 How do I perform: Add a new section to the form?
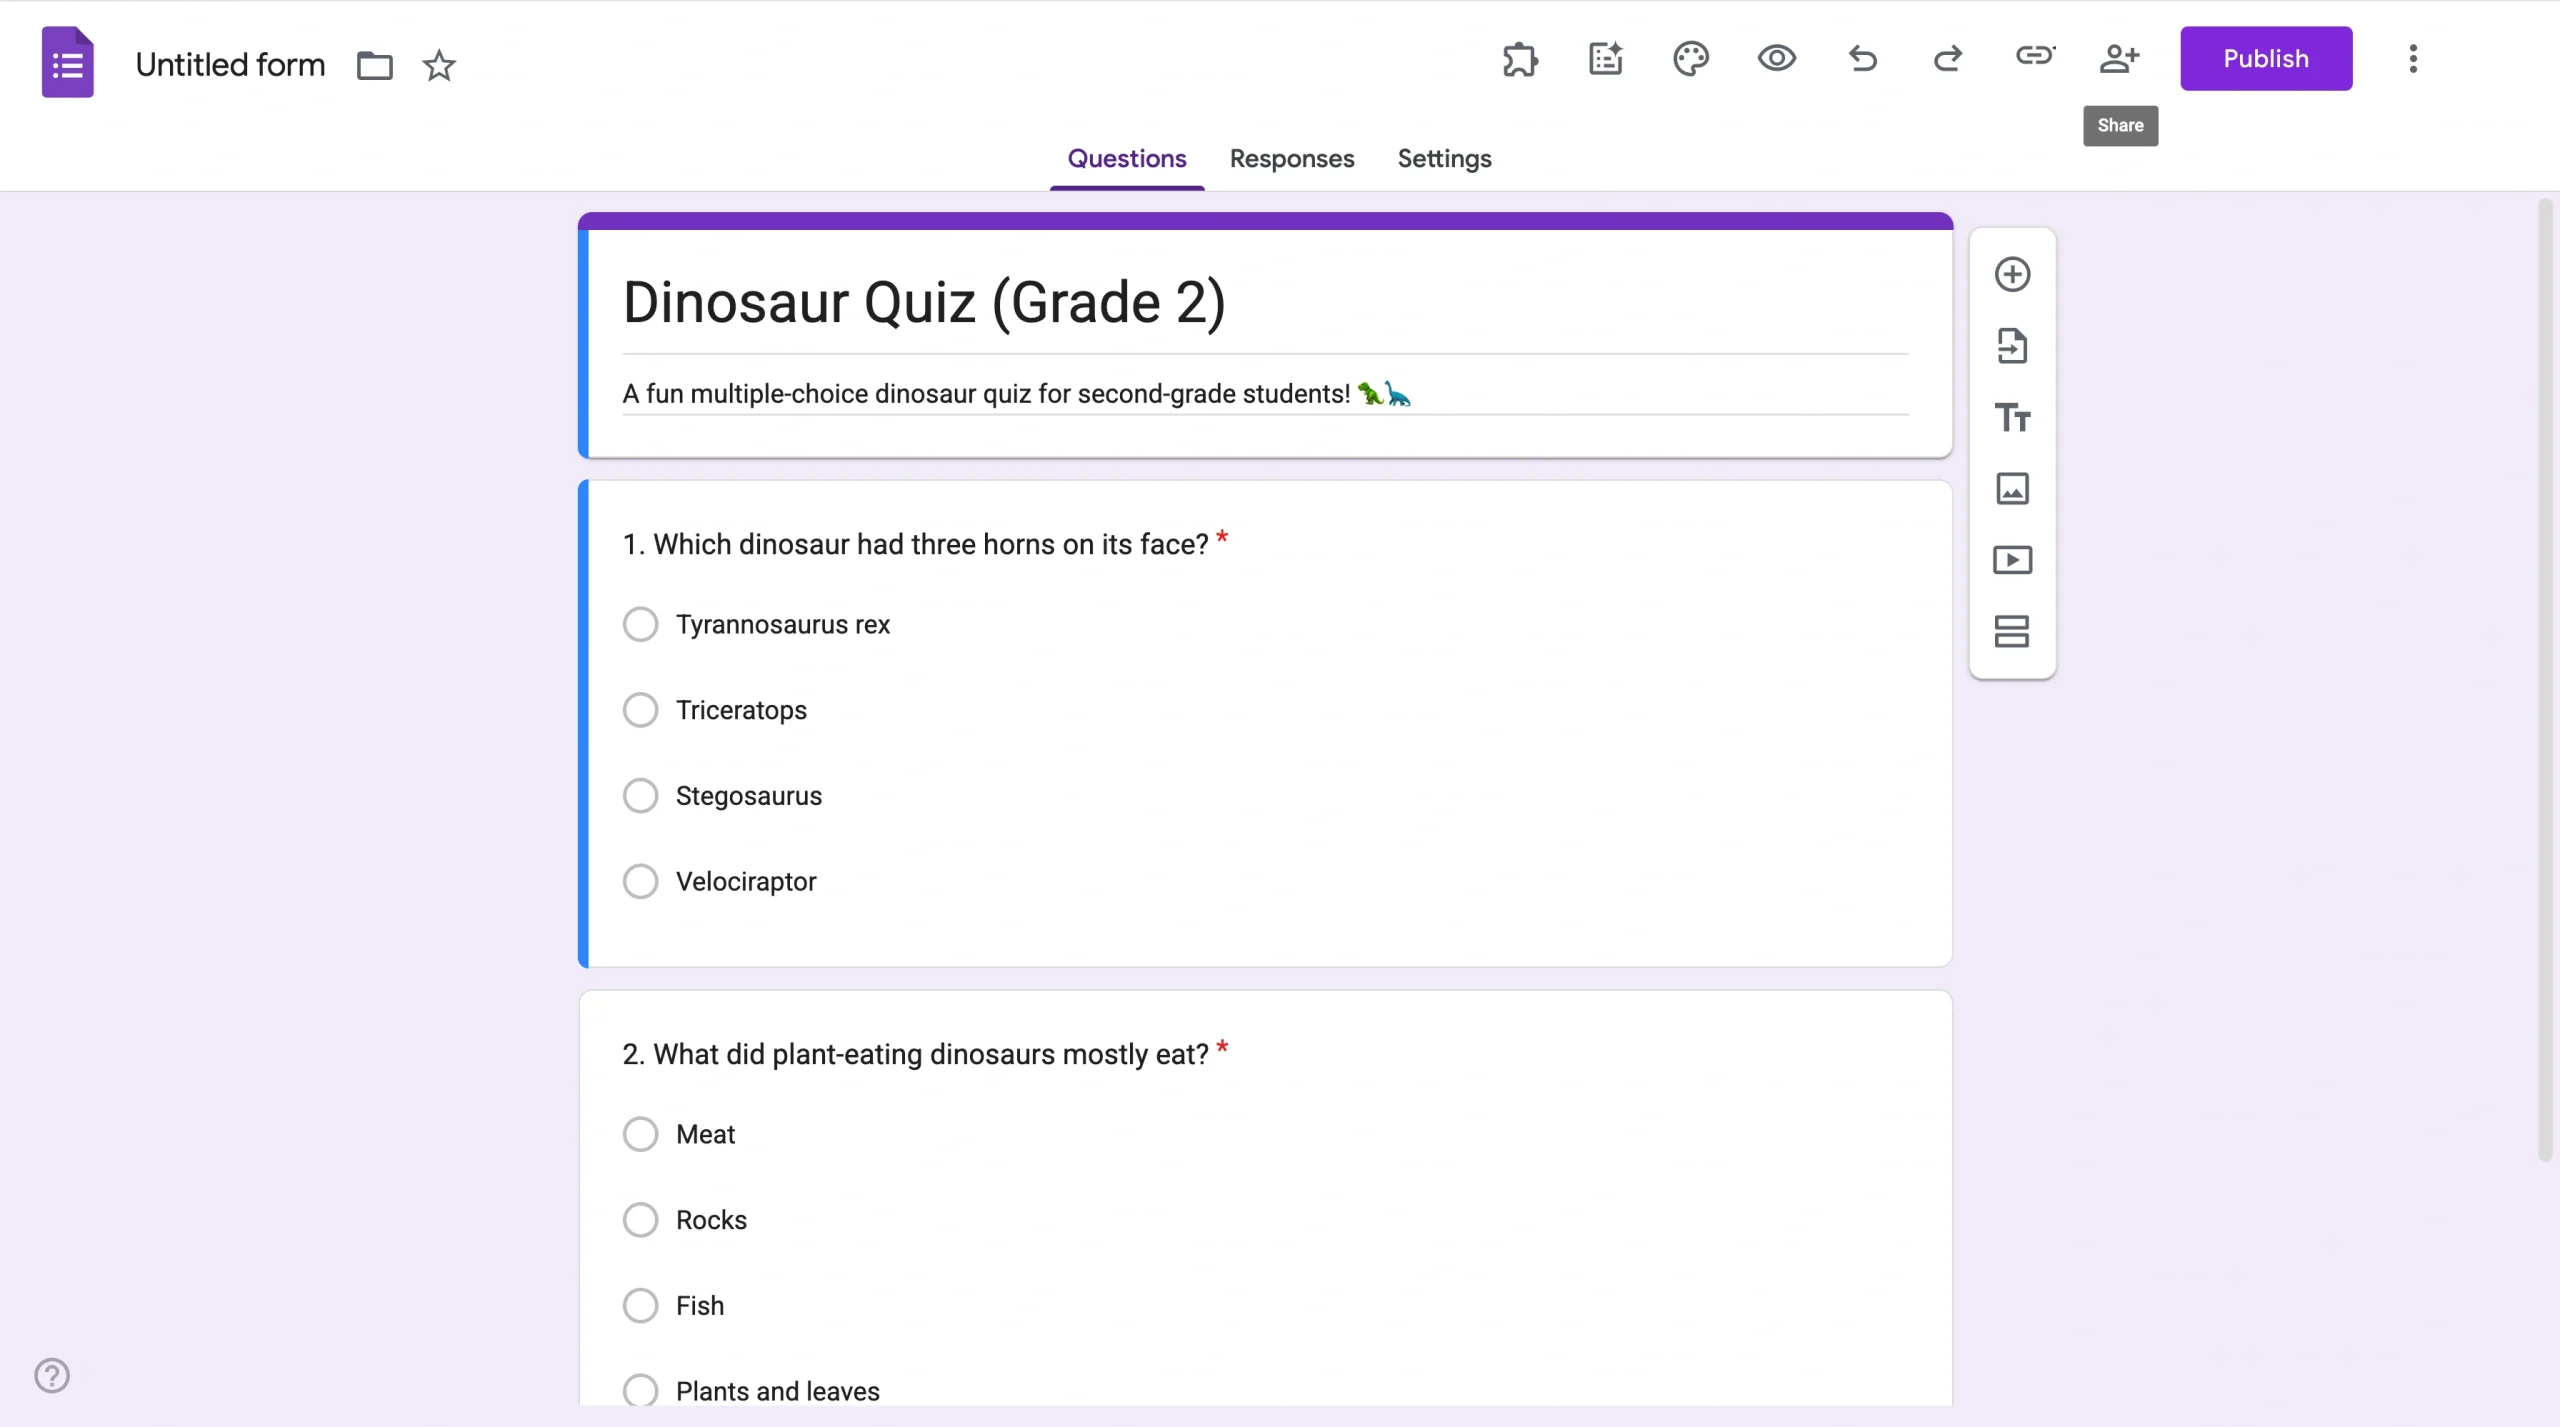[x=2013, y=631]
